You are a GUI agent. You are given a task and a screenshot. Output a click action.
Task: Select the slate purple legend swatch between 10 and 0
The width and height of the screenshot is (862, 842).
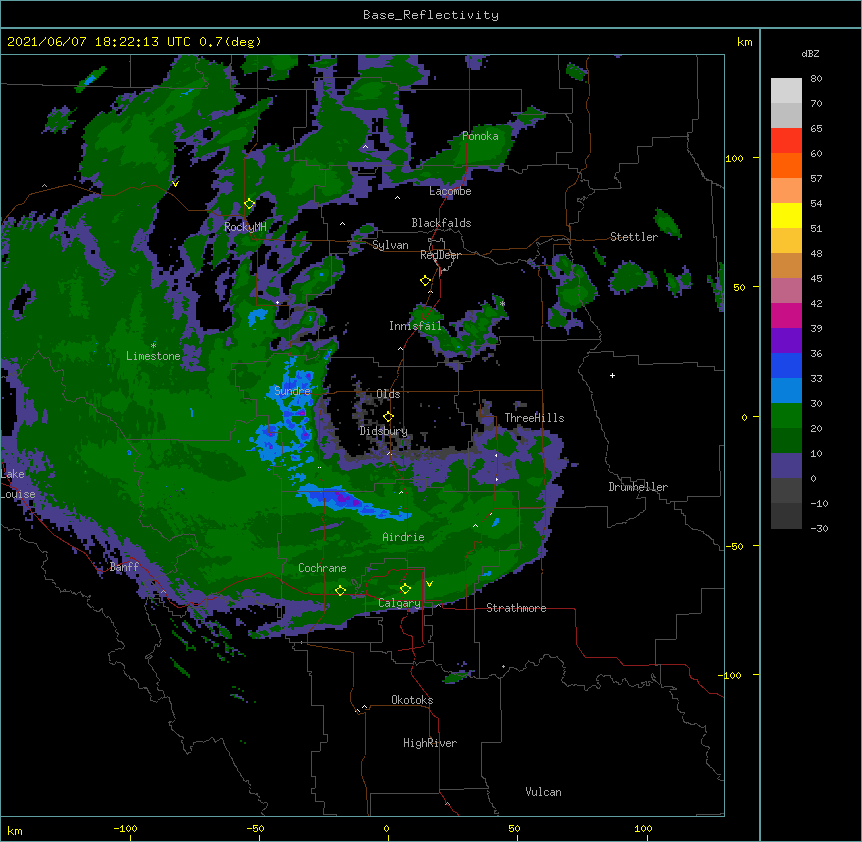point(786,466)
